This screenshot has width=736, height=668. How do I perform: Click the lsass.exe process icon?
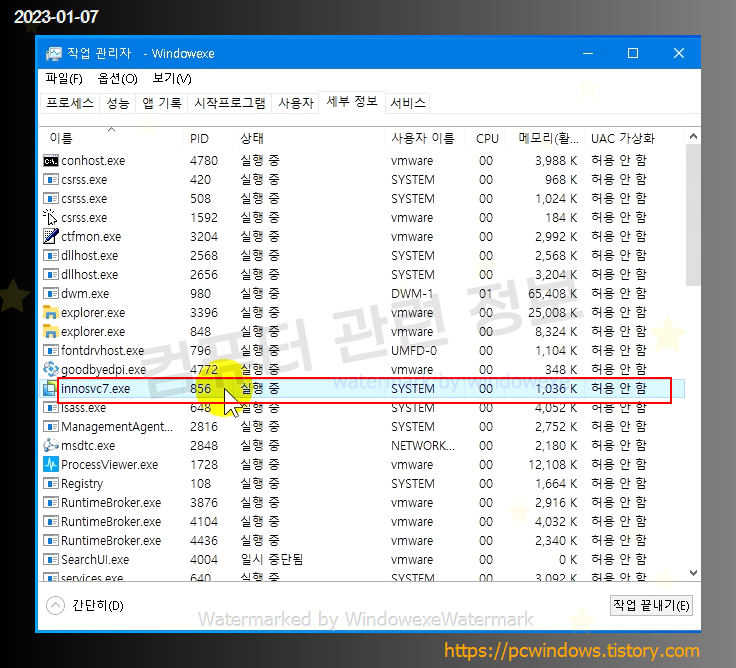[51, 407]
